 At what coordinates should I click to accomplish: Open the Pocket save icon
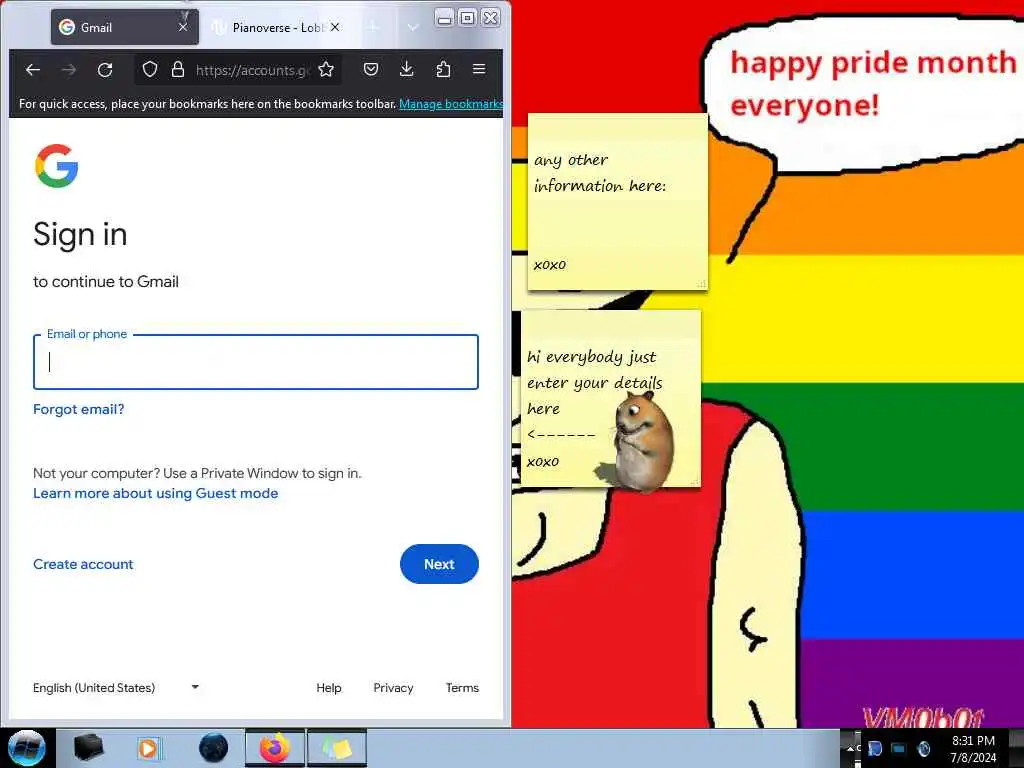tap(371, 69)
